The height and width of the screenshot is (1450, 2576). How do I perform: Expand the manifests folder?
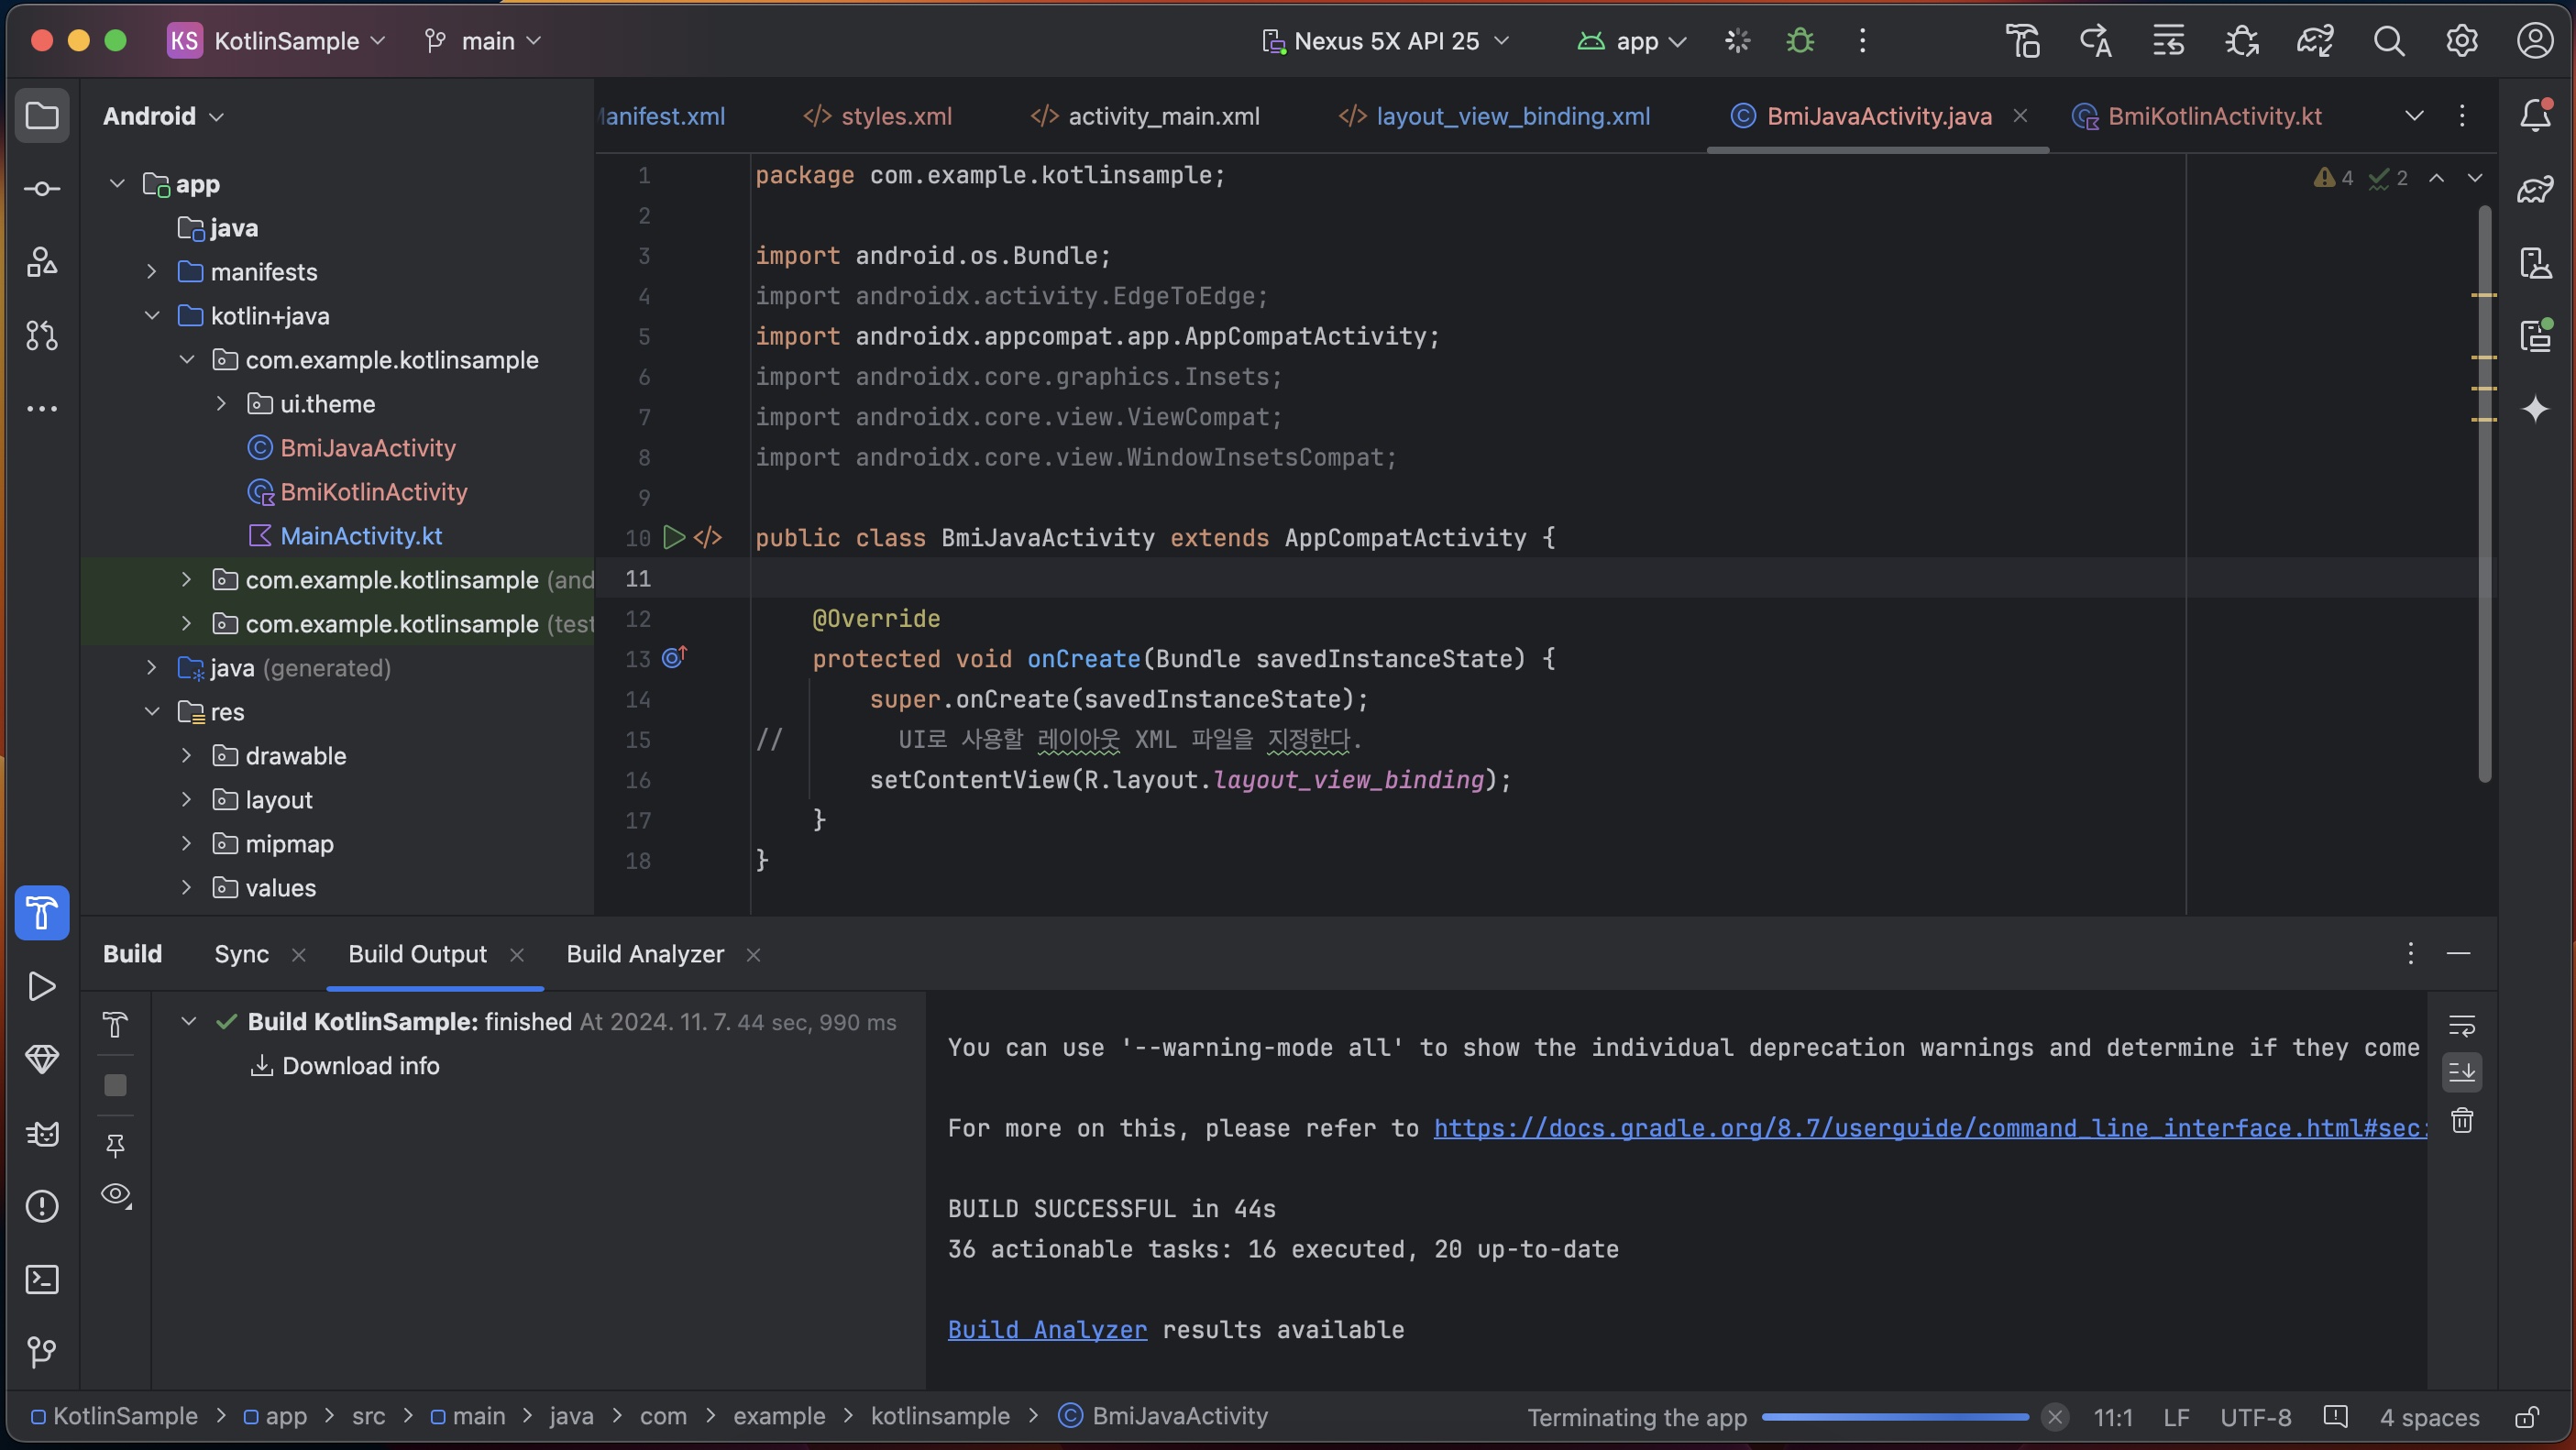(152, 272)
